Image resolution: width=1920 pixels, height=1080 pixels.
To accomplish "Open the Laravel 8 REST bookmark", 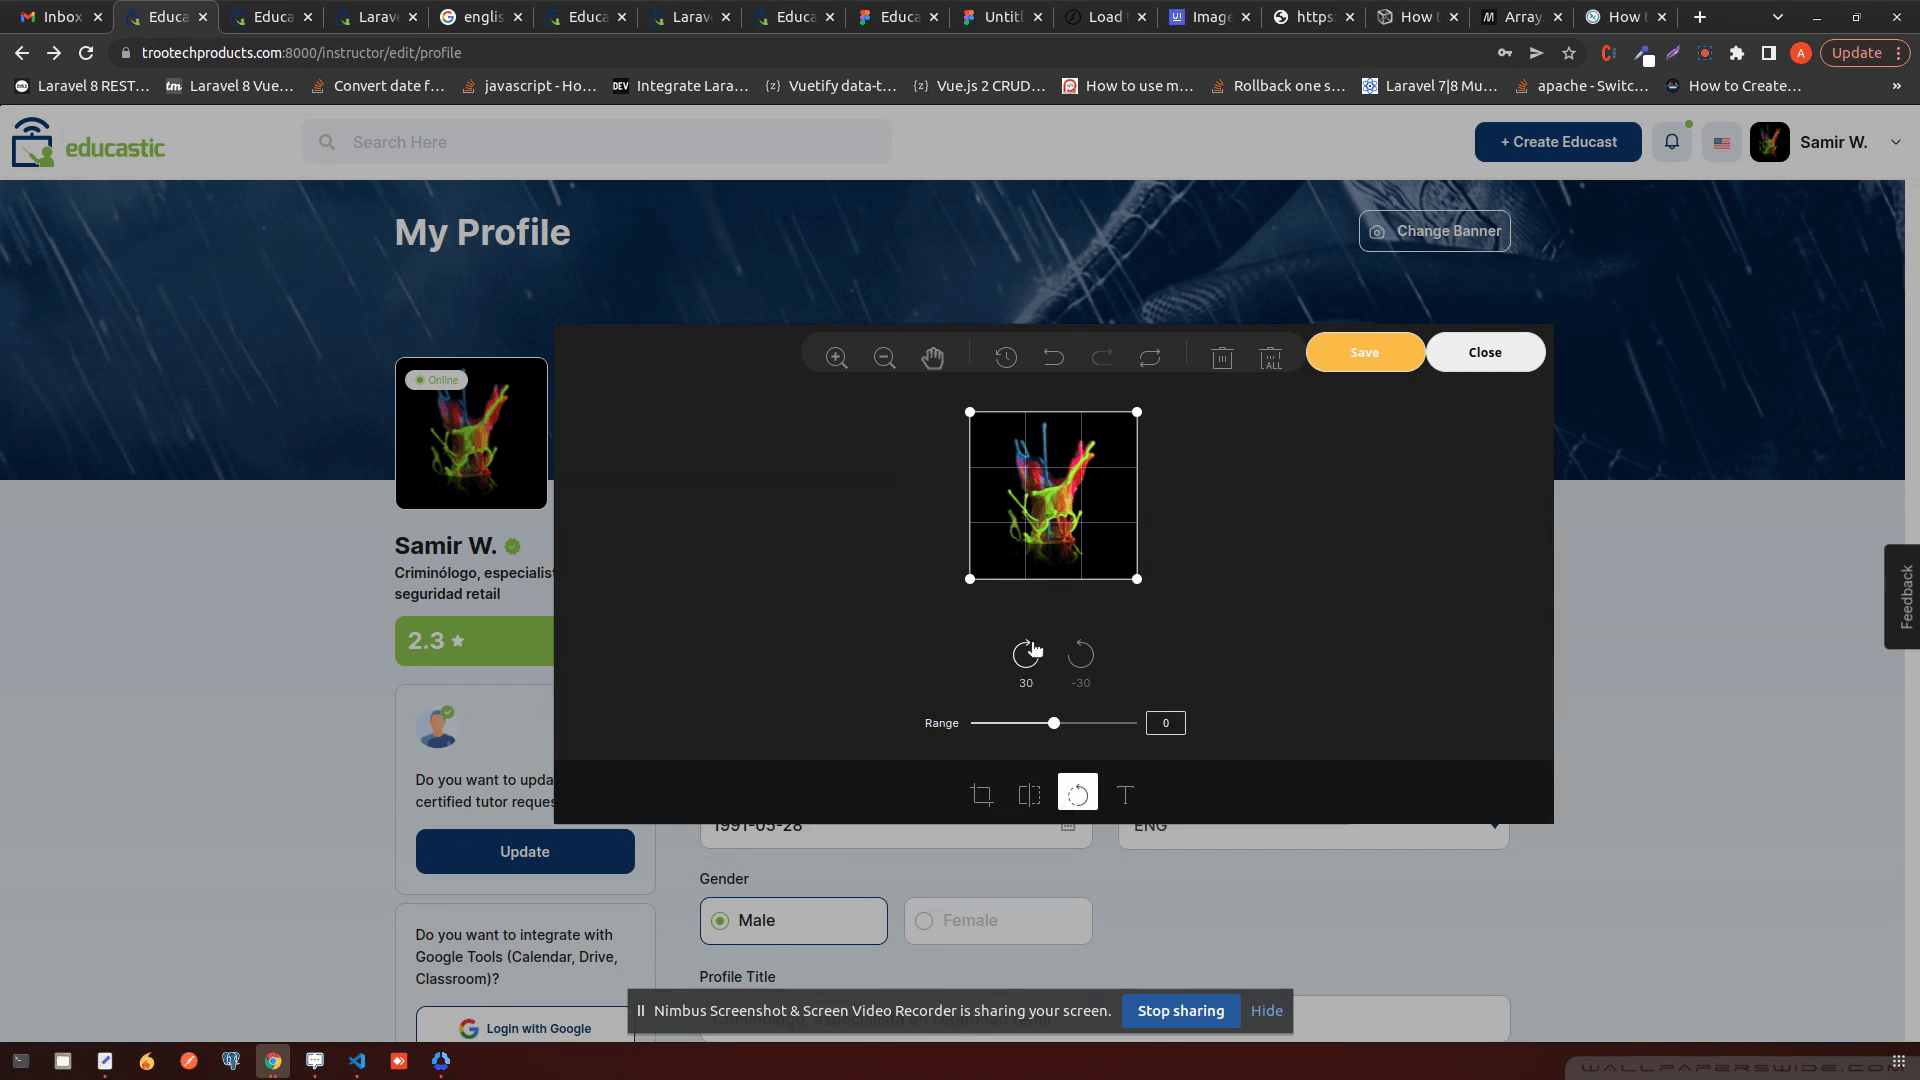I will 82,86.
